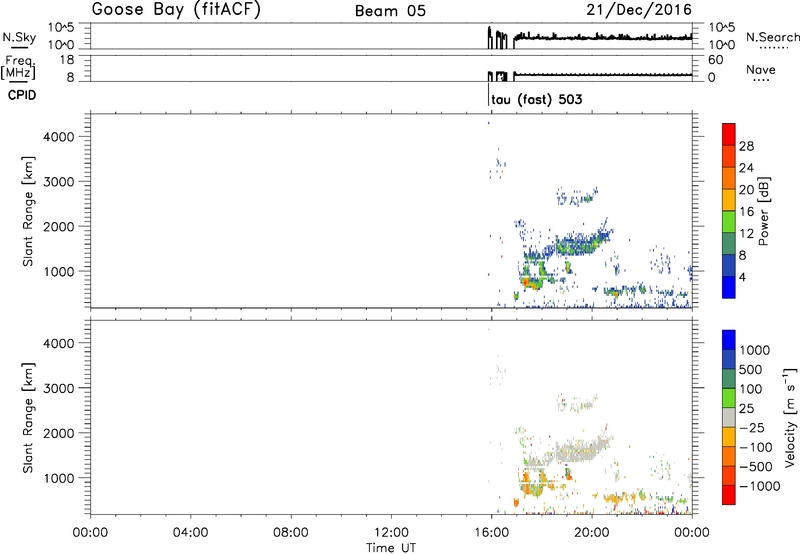Click the '16' Power colorbar label
The height and width of the screenshot is (554, 800).
tap(746, 212)
